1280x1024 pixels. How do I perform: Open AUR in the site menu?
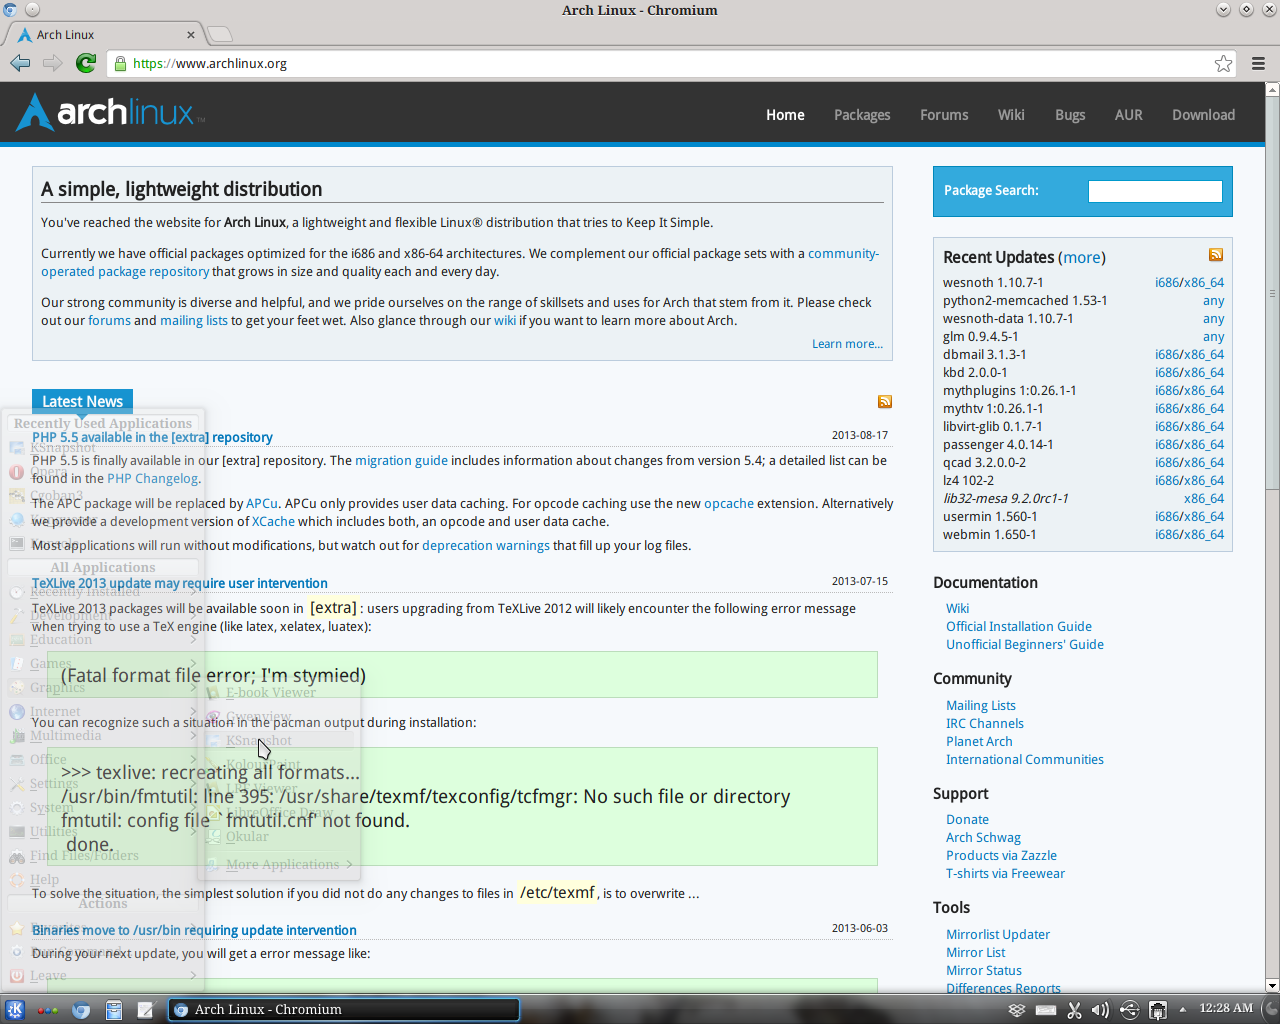point(1128,115)
